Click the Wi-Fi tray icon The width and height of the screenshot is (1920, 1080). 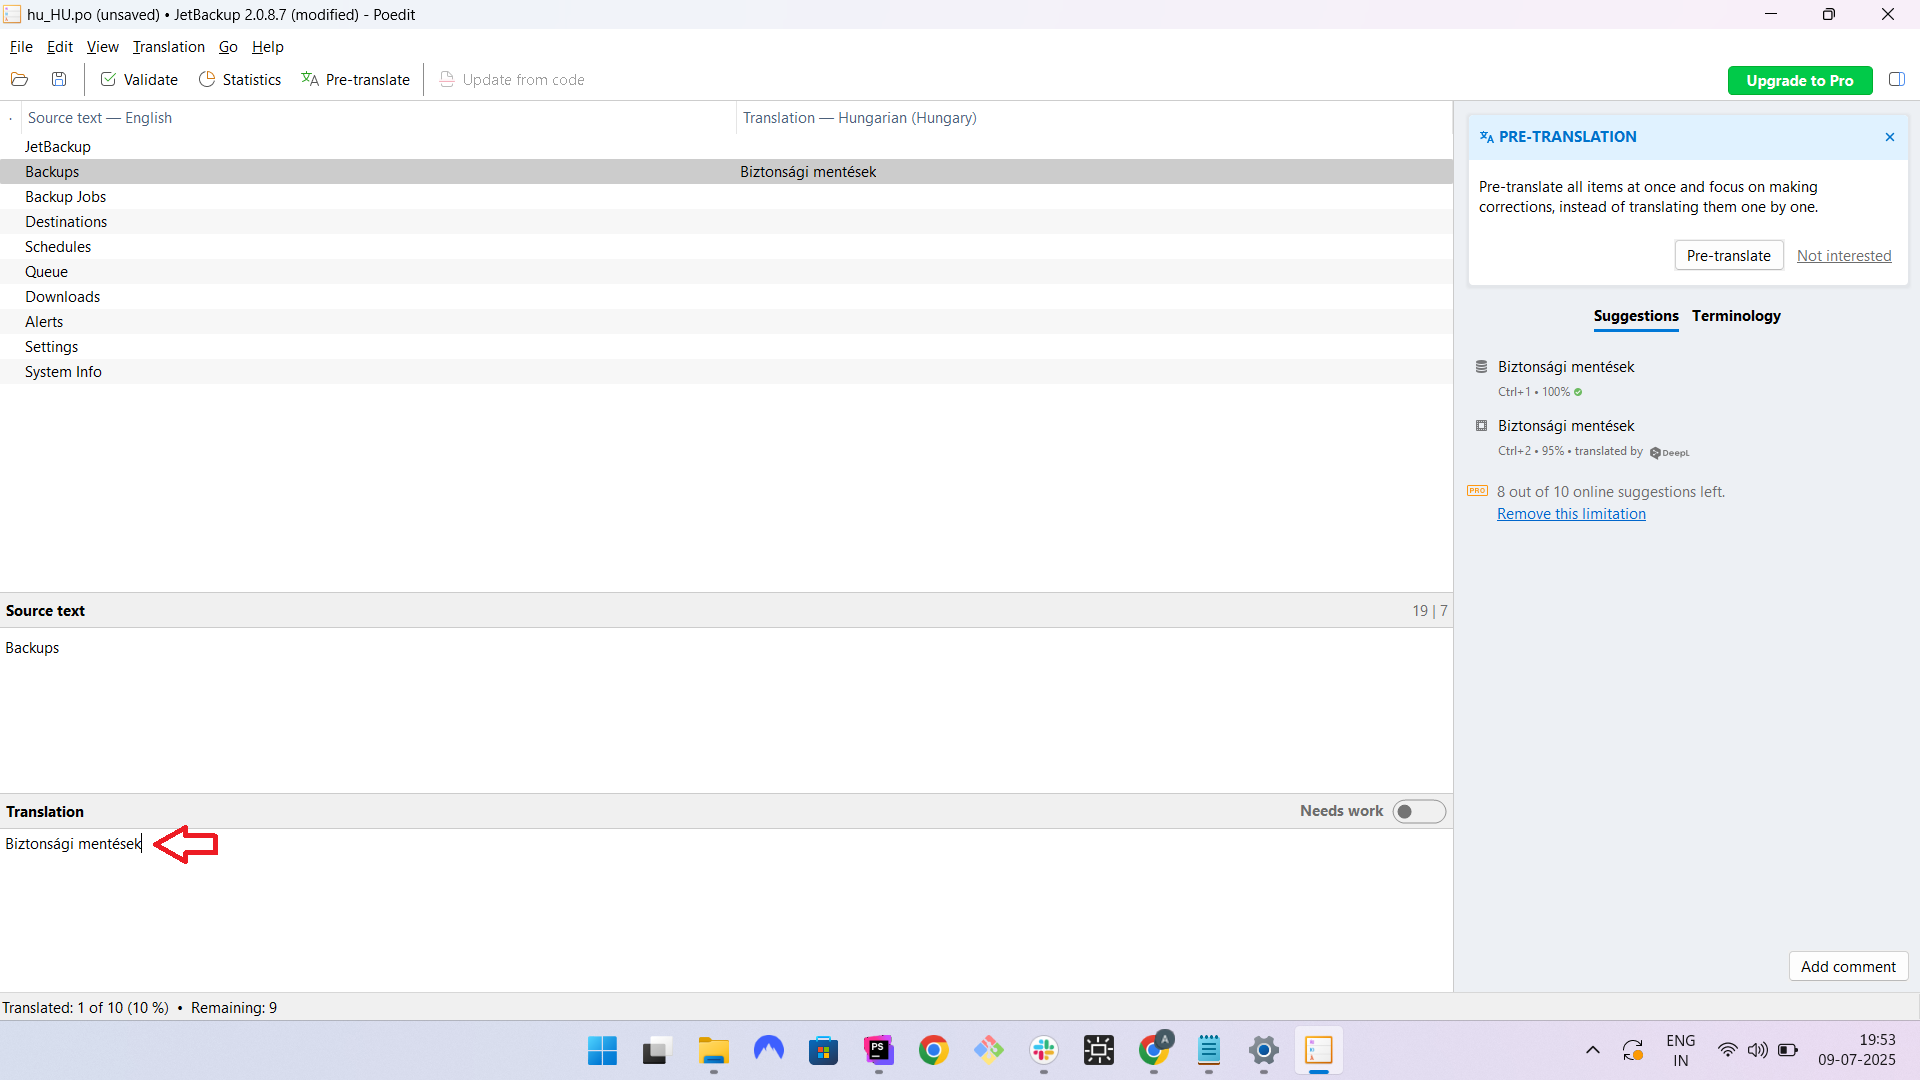1727,1050
